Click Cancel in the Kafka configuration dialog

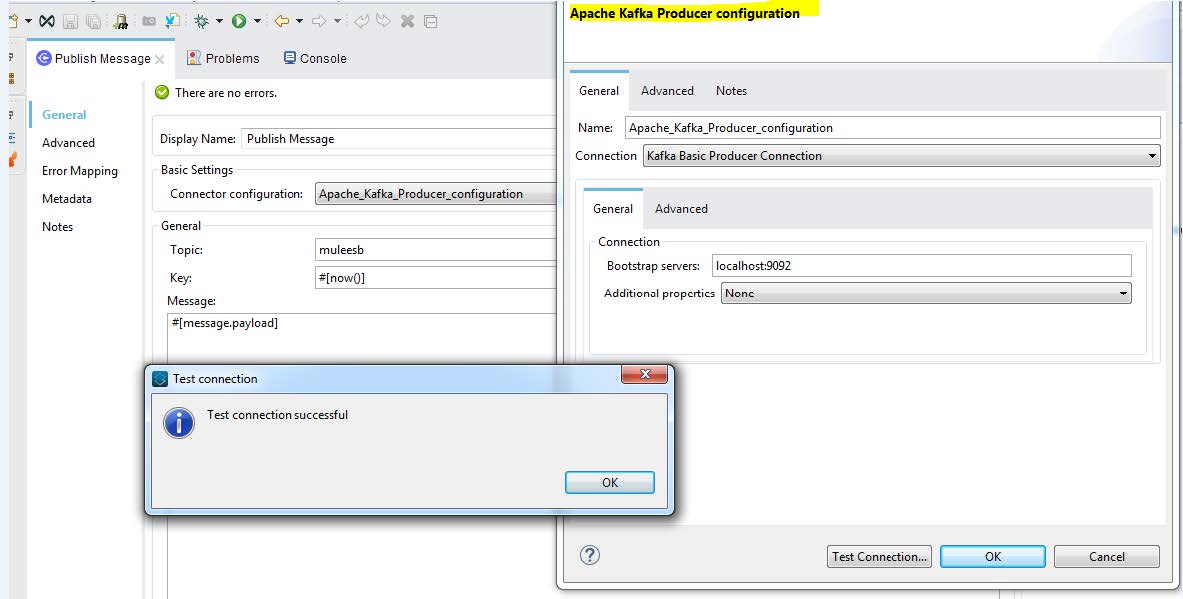[x=1106, y=557]
